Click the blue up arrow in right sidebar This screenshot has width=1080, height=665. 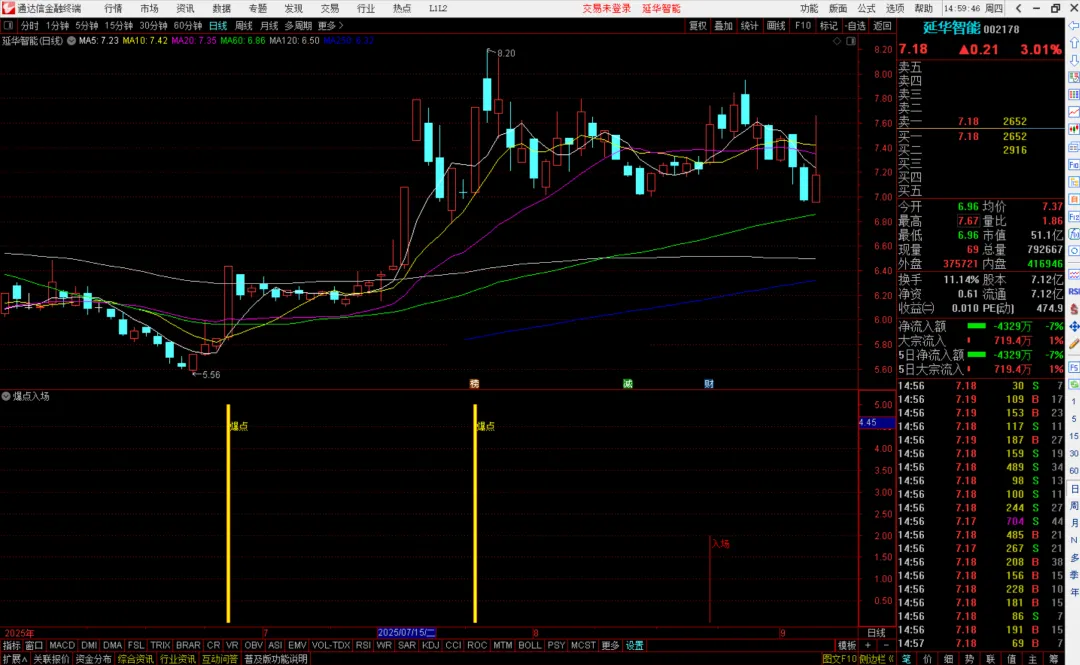click(x=1074, y=43)
